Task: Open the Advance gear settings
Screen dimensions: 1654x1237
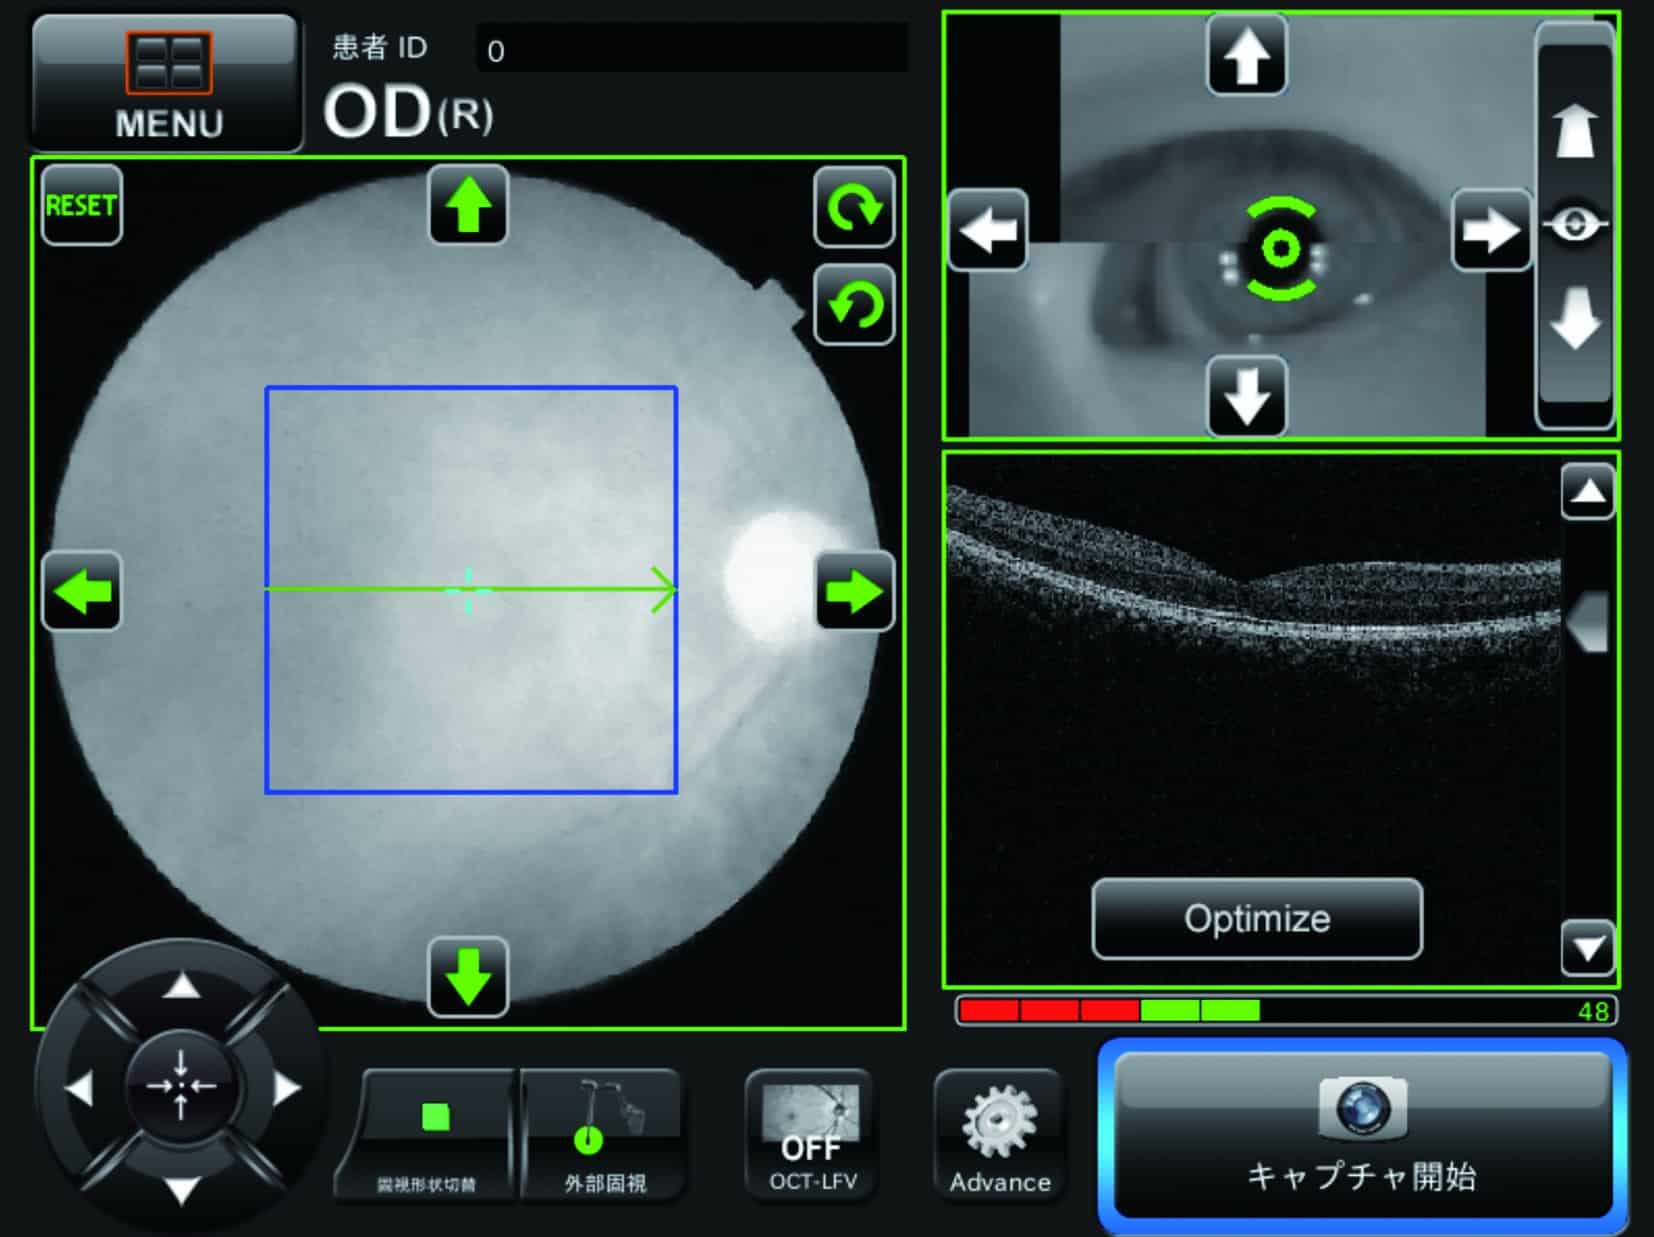Action: [x=999, y=1135]
